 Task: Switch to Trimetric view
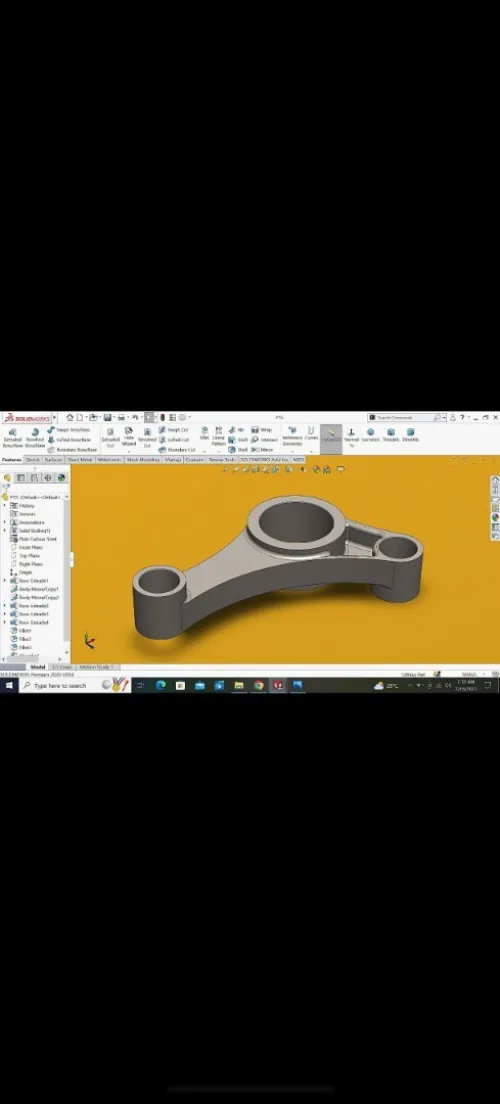[391, 435]
